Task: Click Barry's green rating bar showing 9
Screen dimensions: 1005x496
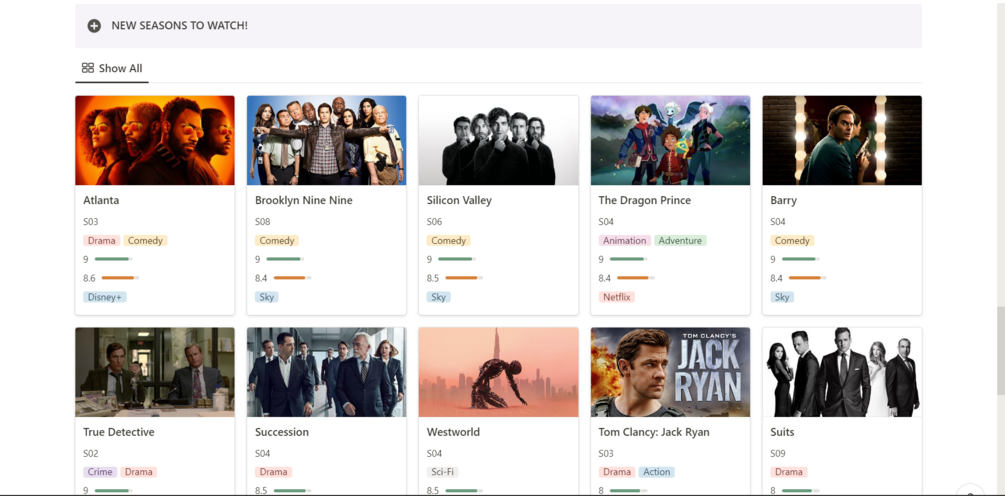Action: [801, 260]
